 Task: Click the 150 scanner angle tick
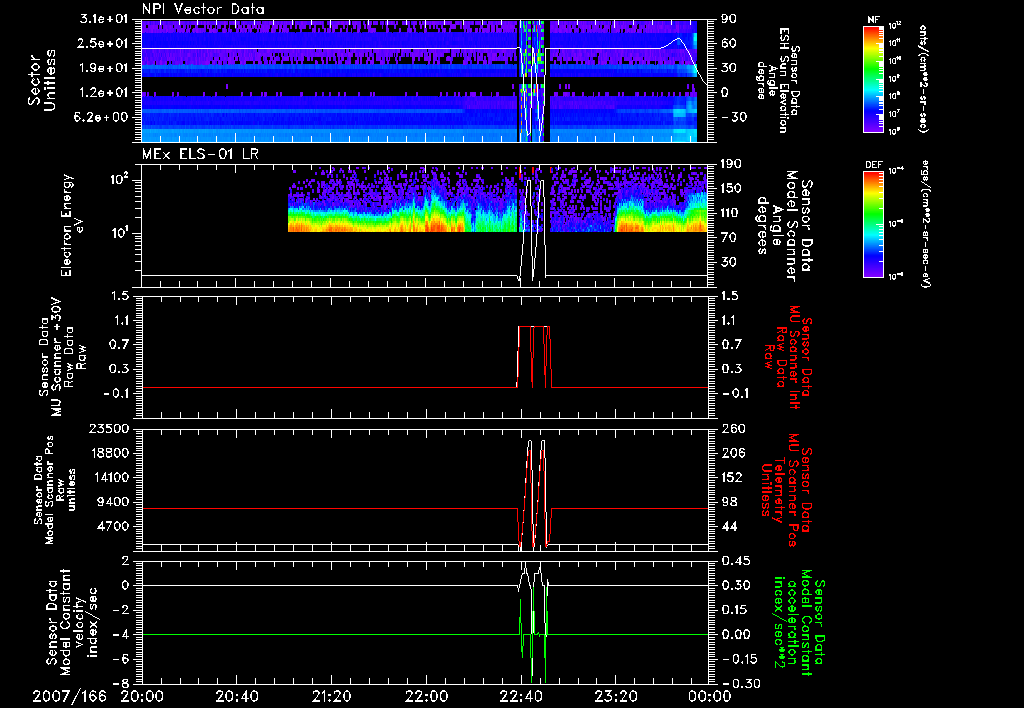click(x=730, y=189)
